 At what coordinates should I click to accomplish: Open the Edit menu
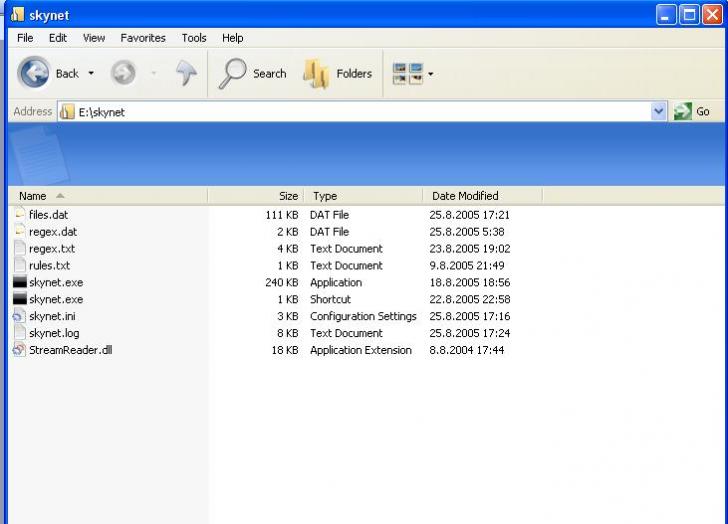coord(58,38)
